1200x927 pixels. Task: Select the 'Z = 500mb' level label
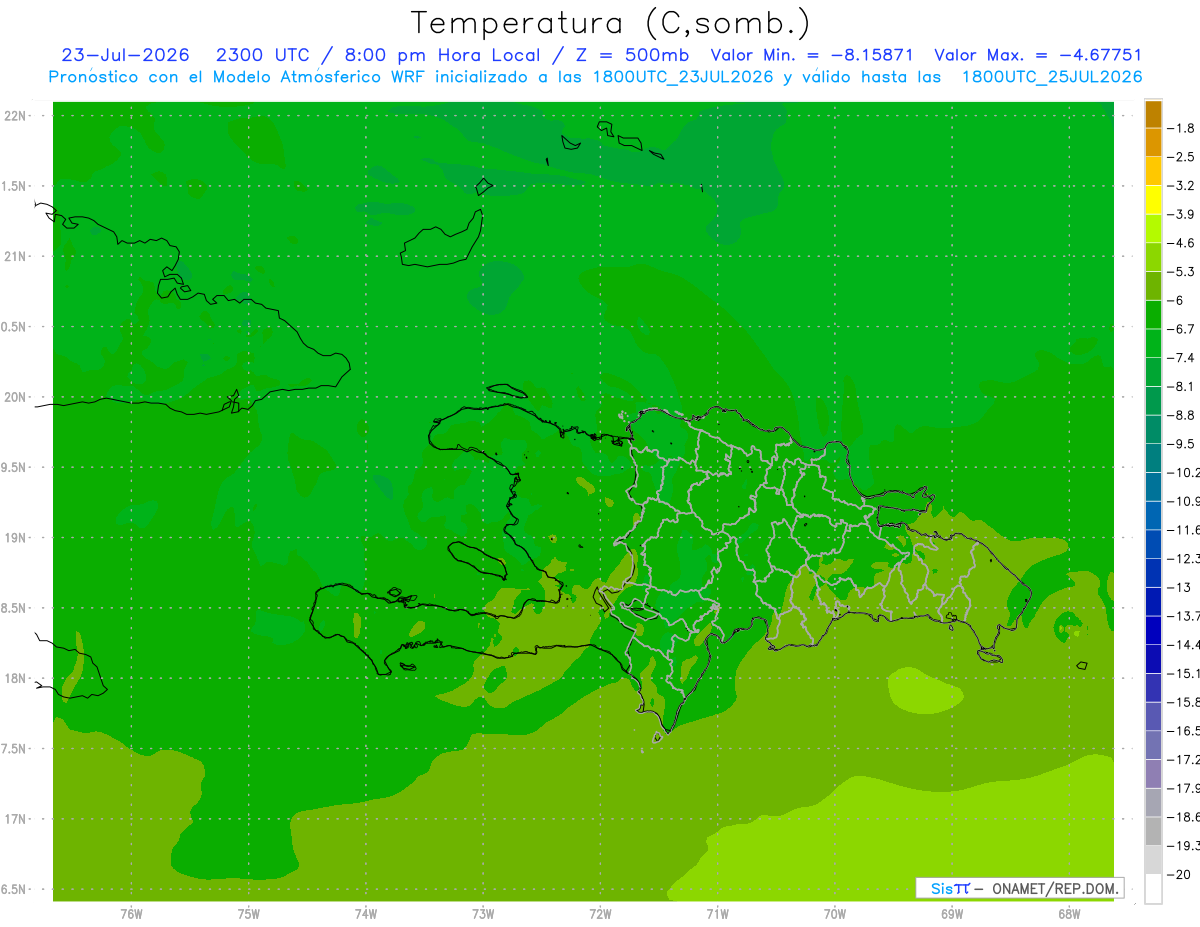[632, 56]
